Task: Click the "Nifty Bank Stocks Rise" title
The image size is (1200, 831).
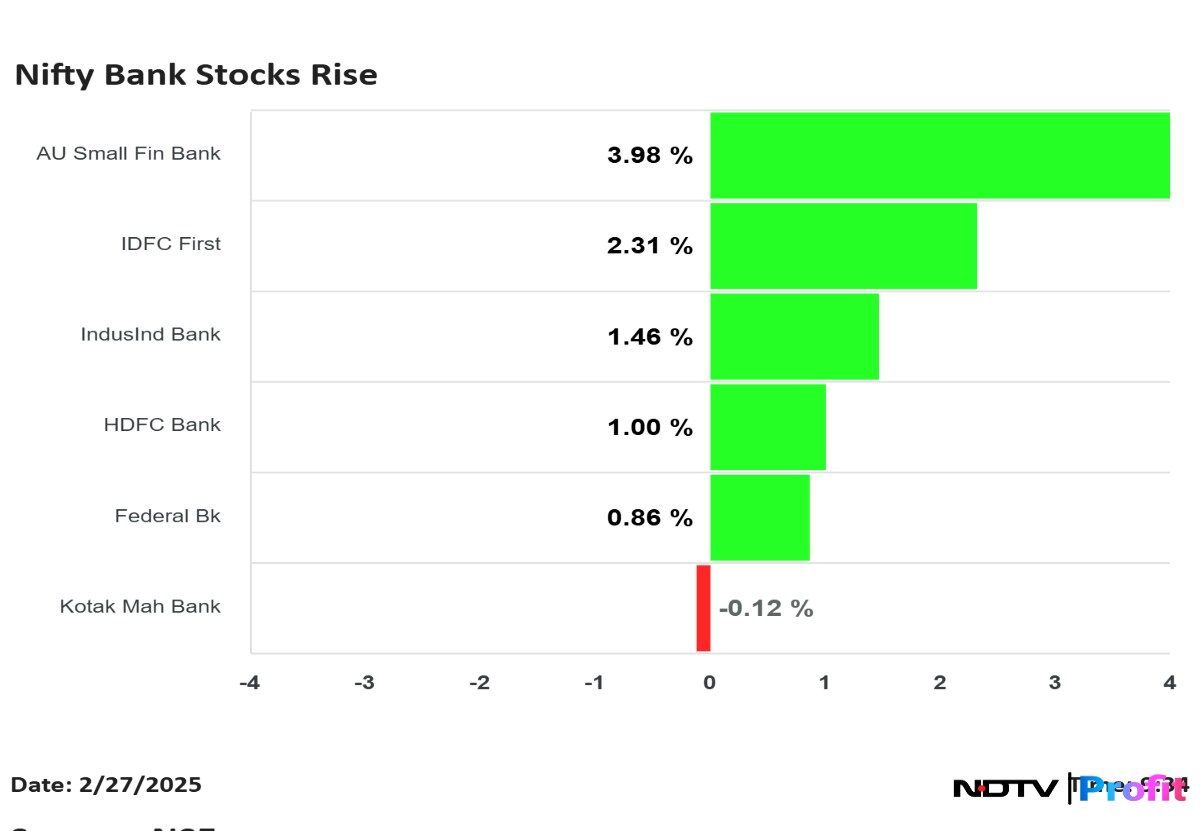Action: (x=196, y=75)
